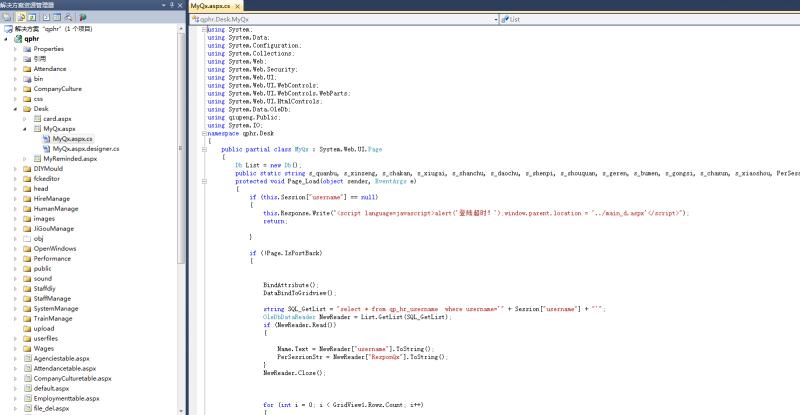Toggle auto-hide pin on Solution Explorer
This screenshot has height=415, width=800.
click(x=172, y=5)
